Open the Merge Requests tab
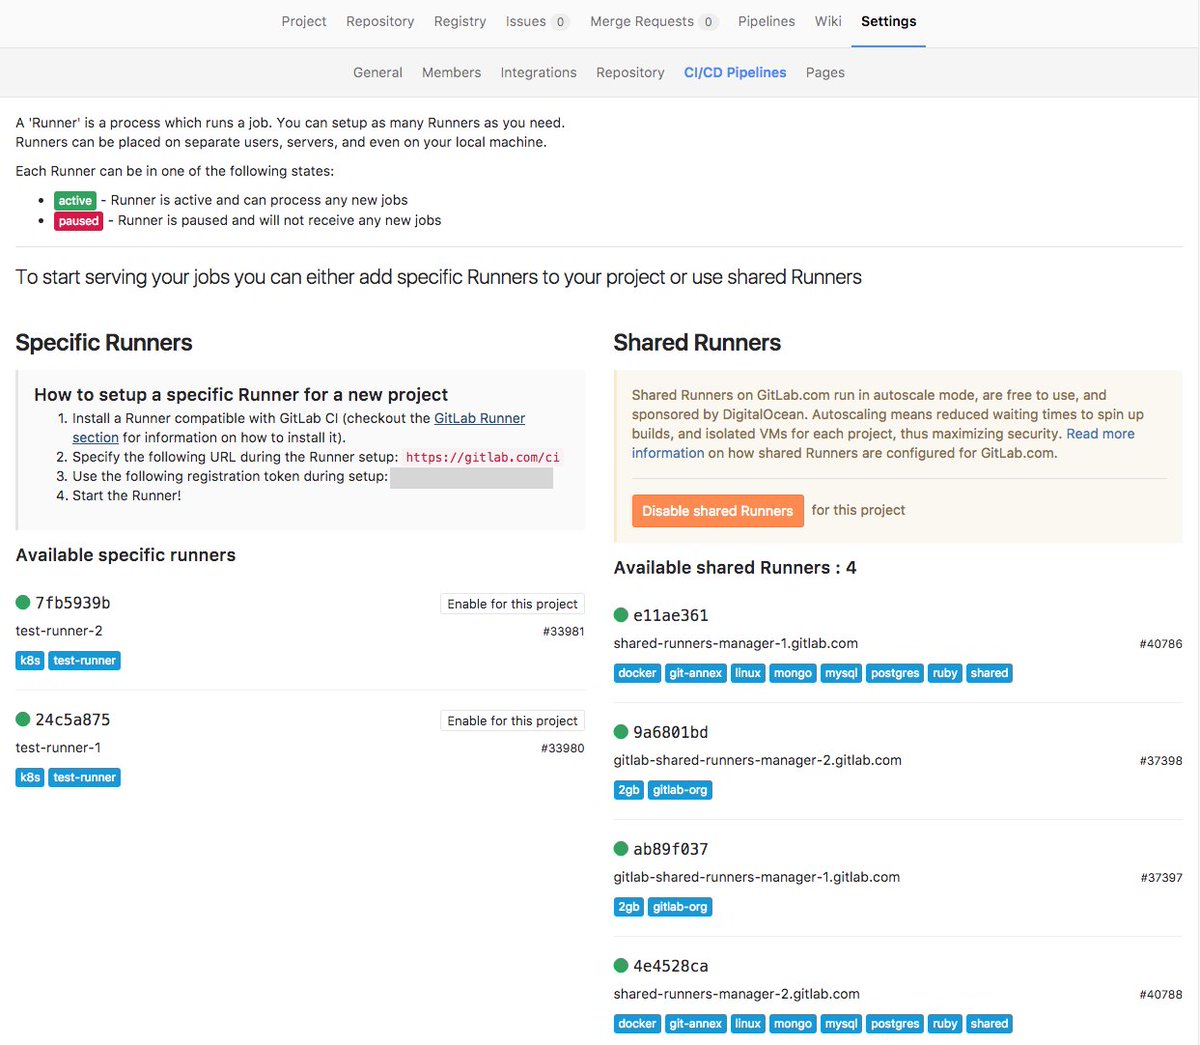 654,21
